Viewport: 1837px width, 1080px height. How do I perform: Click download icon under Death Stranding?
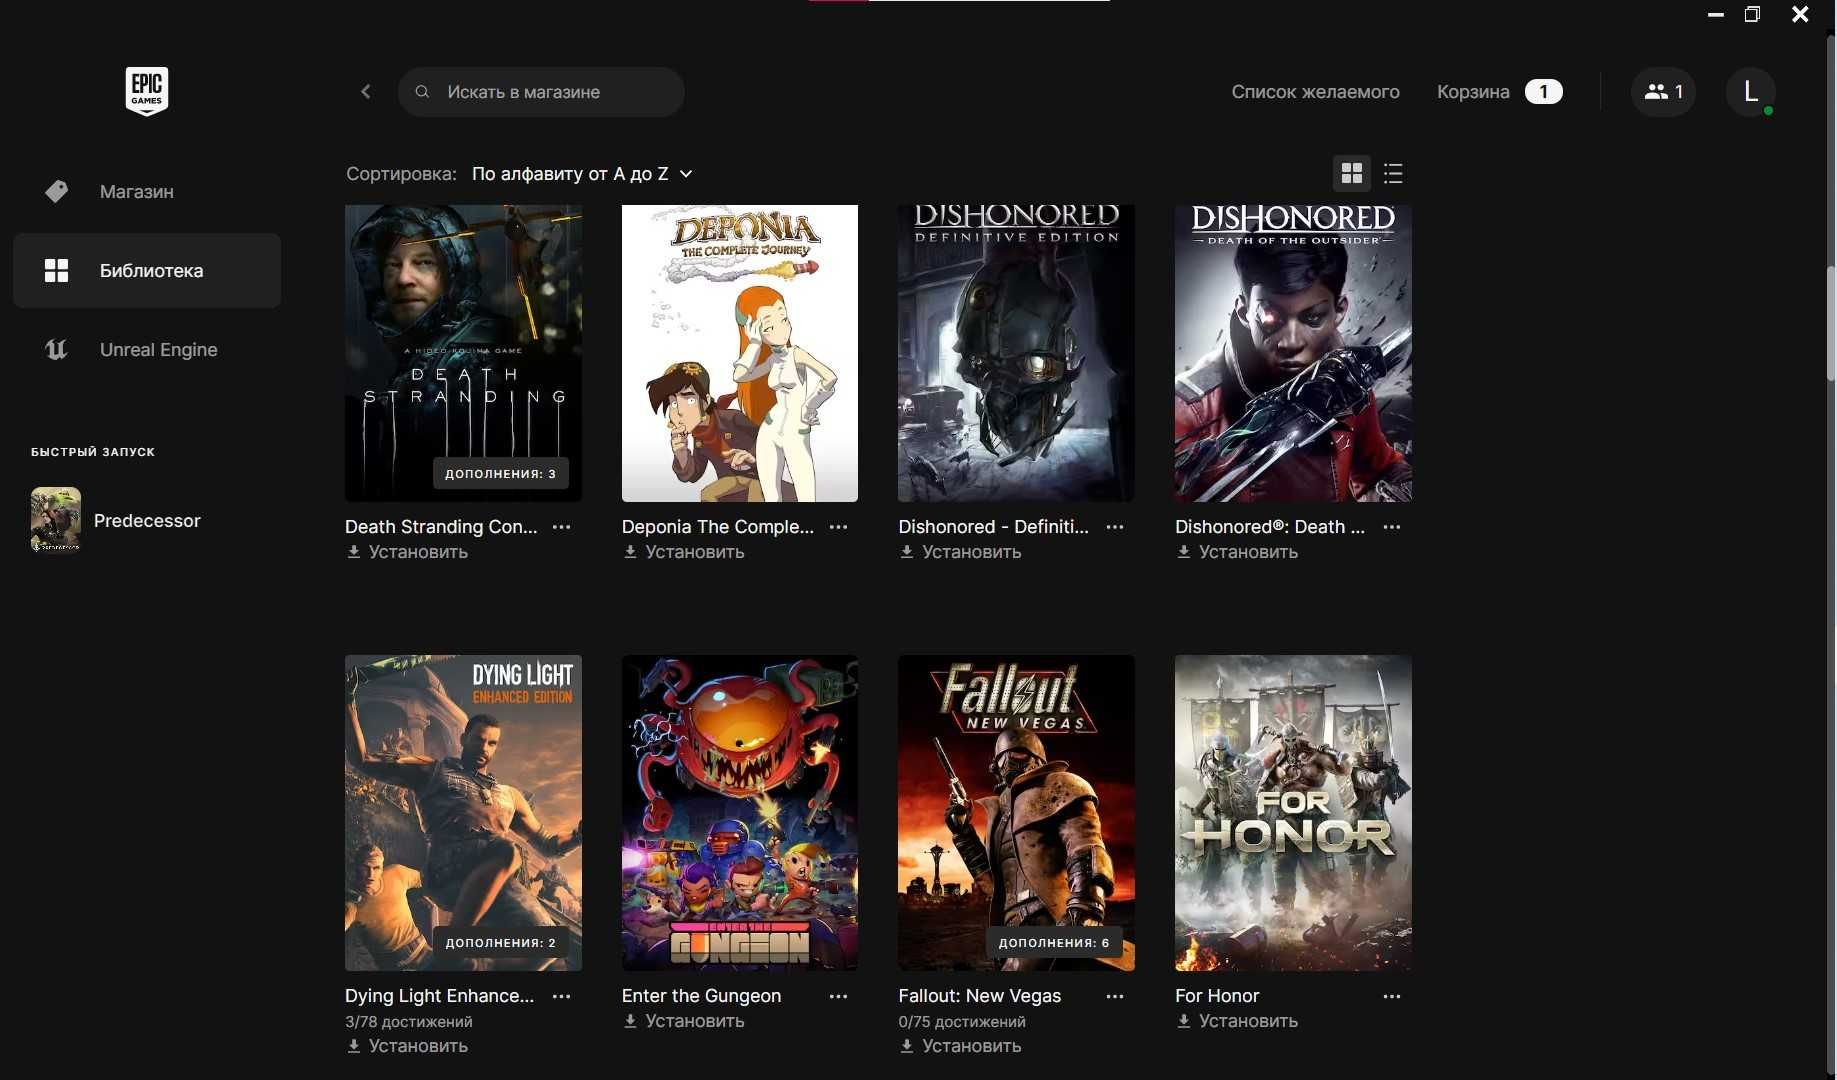point(354,552)
